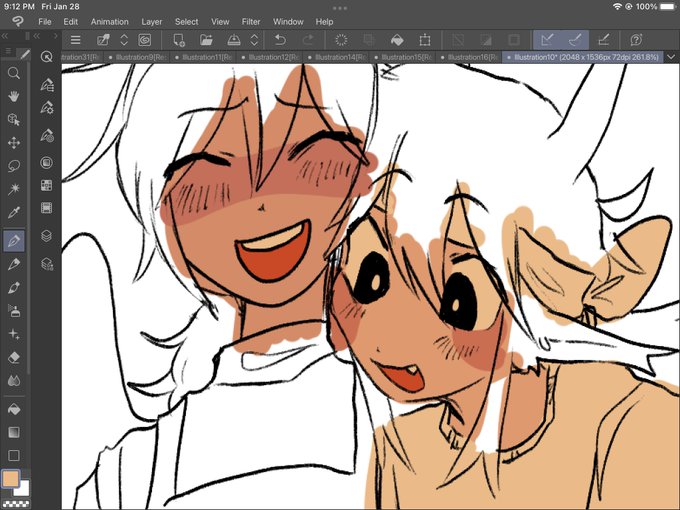The width and height of the screenshot is (680, 510).
Task: Open the Window menu
Action: point(288,22)
